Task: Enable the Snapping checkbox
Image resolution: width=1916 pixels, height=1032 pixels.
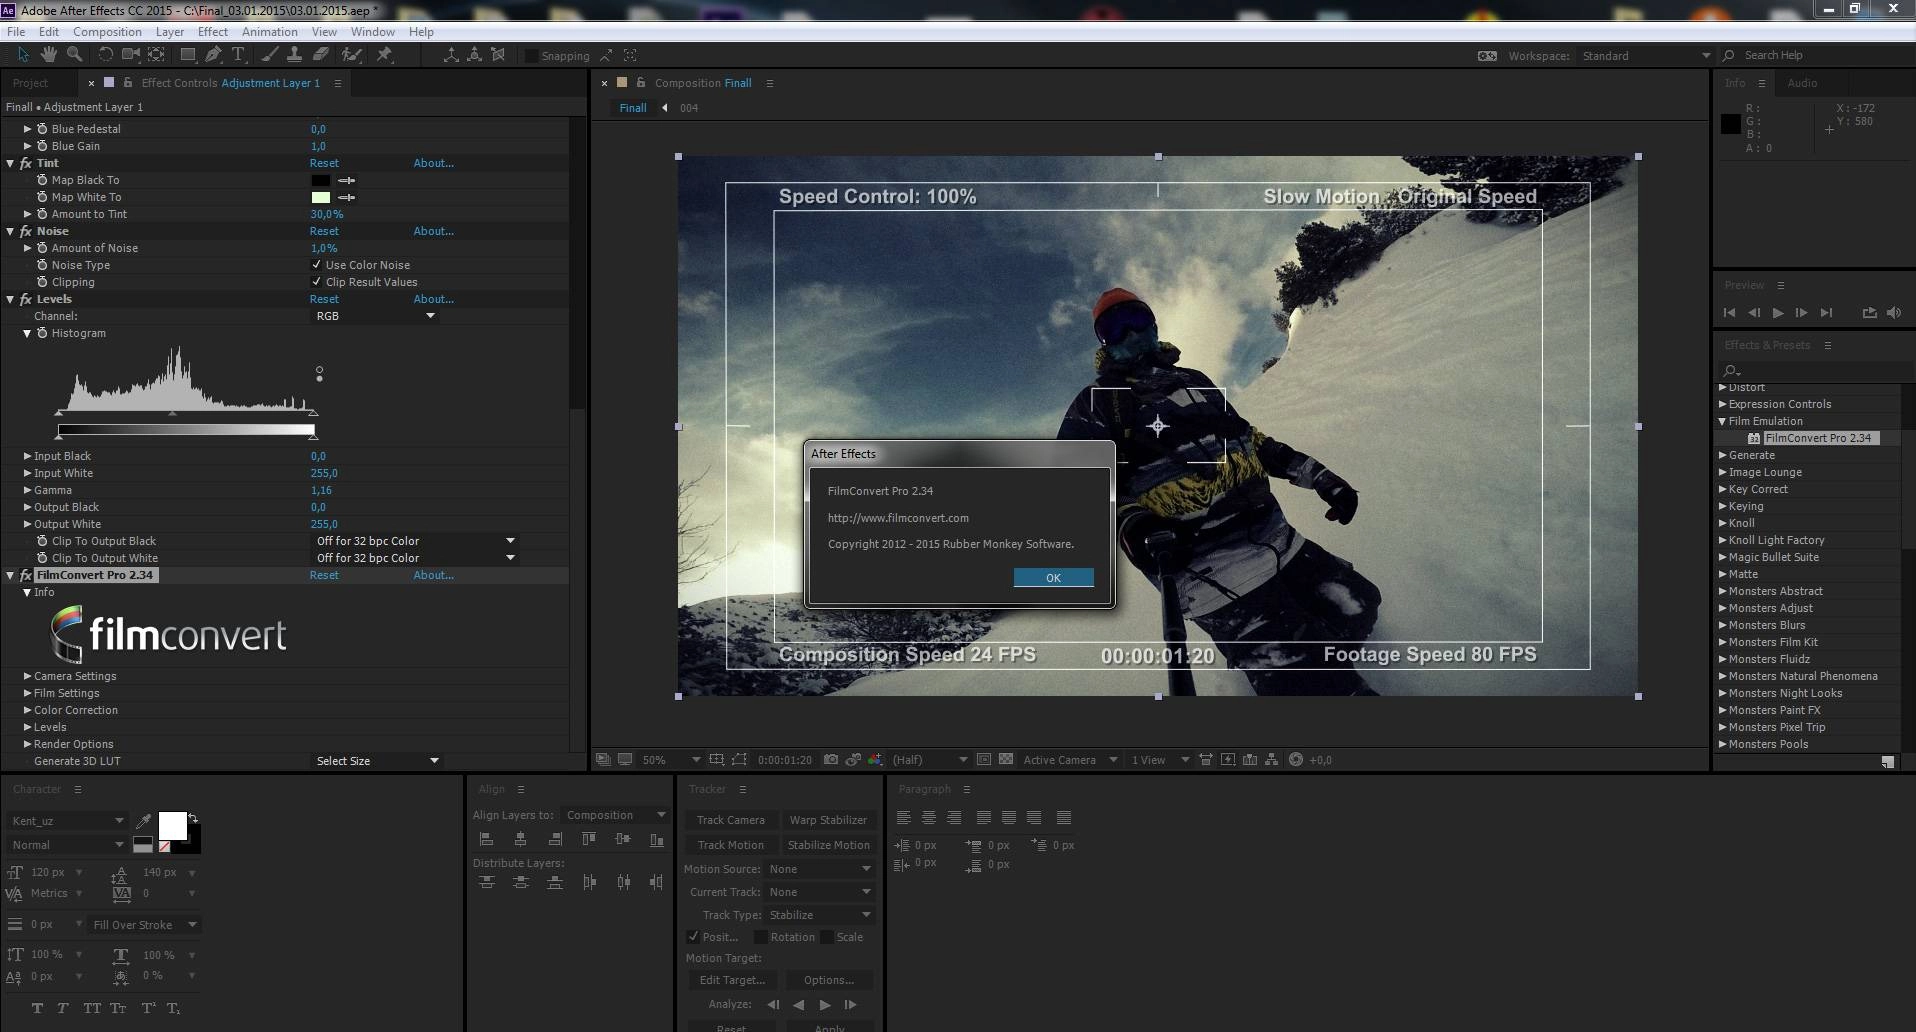Action: pyautogui.click(x=531, y=56)
